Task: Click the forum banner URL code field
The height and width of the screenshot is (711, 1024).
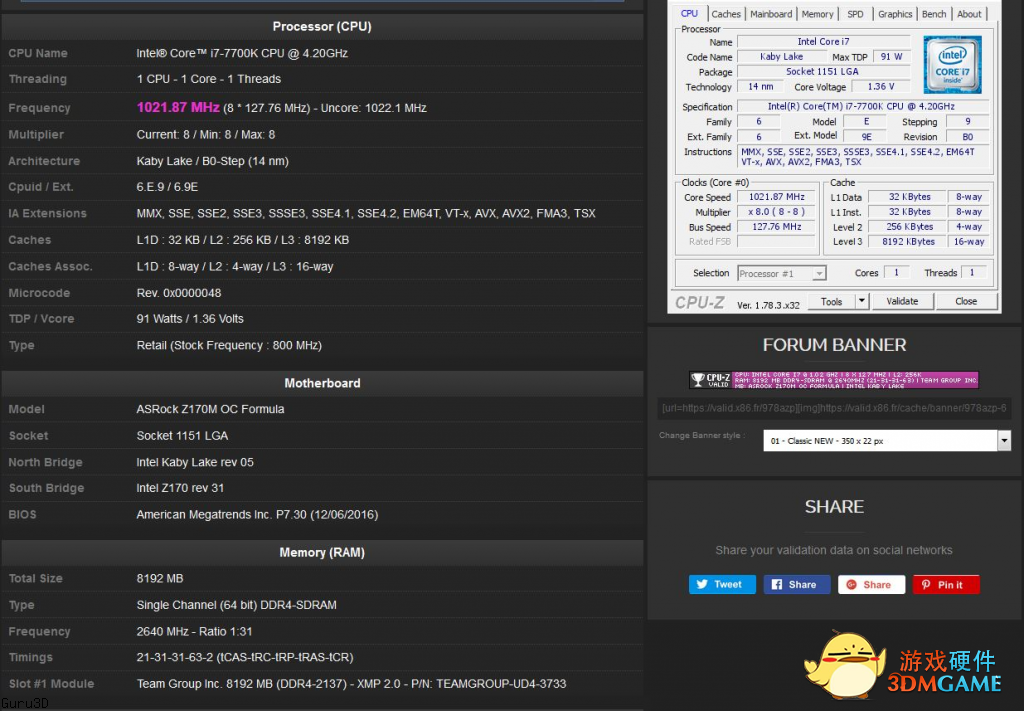Action: click(x=834, y=408)
